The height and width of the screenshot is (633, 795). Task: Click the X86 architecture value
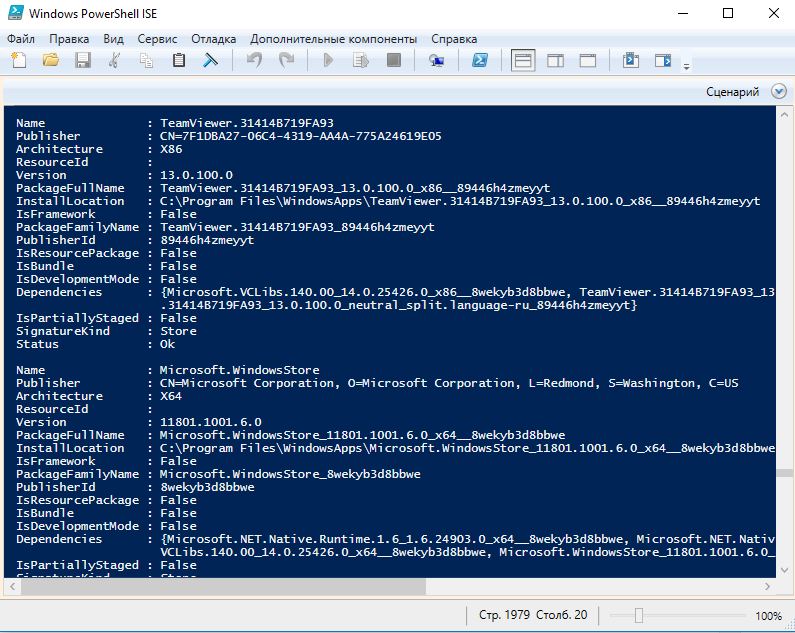click(x=171, y=149)
